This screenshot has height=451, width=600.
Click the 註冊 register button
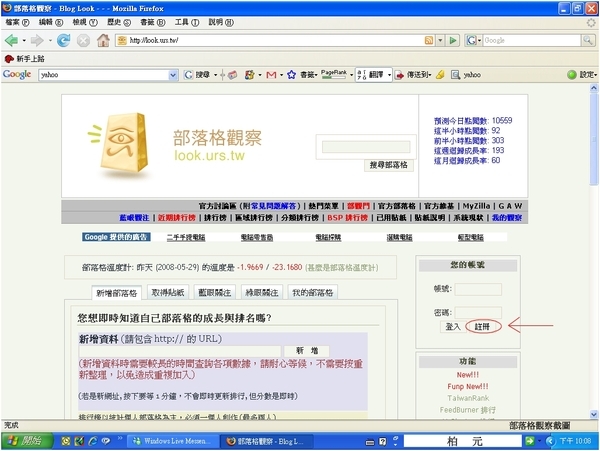pos(482,326)
